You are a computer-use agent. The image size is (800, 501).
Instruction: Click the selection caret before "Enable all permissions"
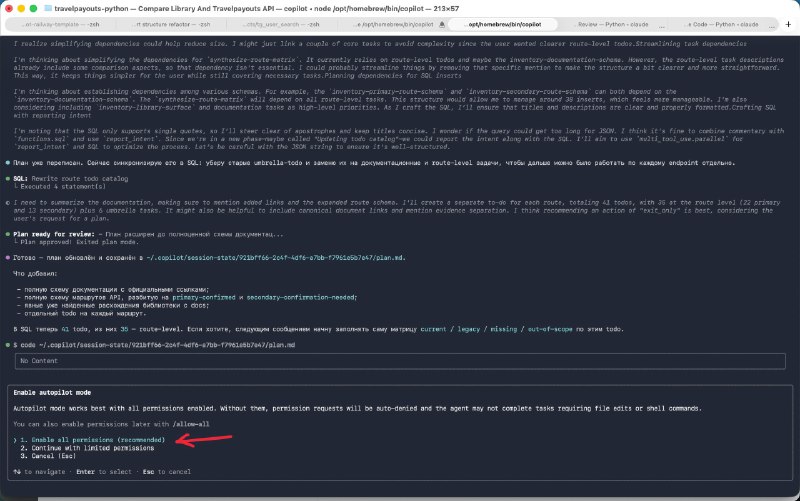click(16, 439)
